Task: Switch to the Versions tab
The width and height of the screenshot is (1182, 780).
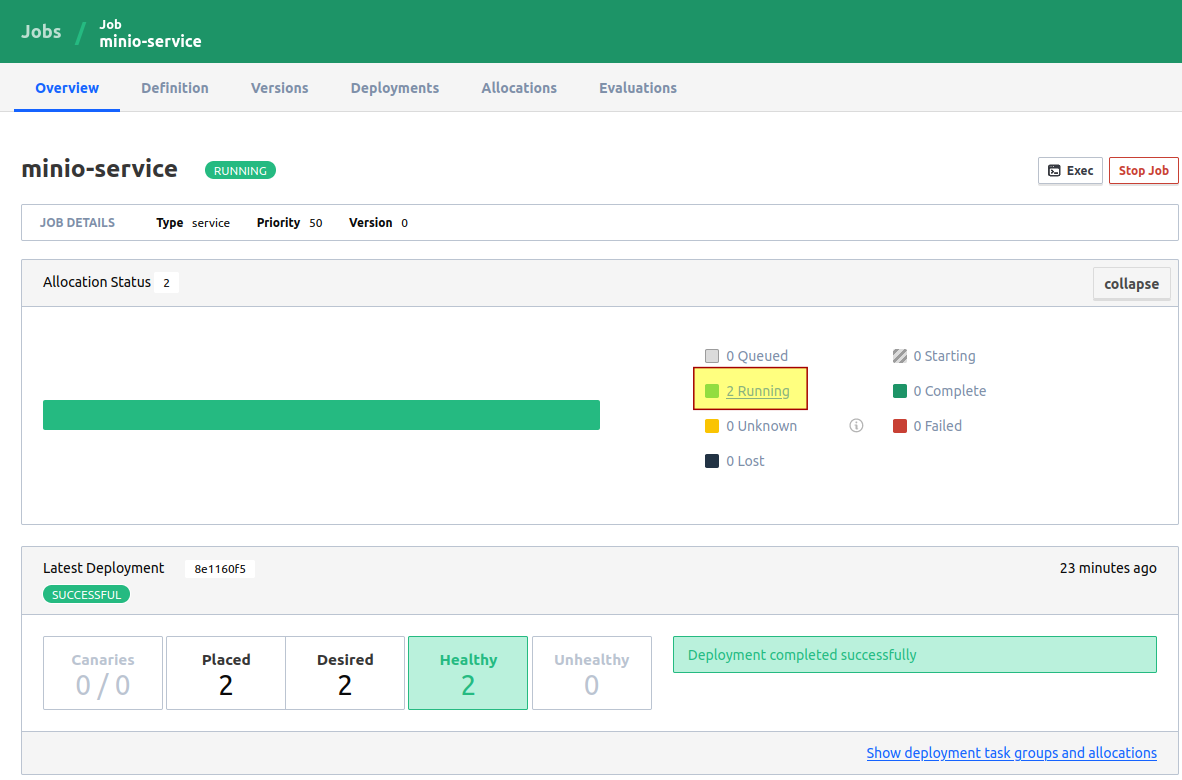Action: click(280, 88)
